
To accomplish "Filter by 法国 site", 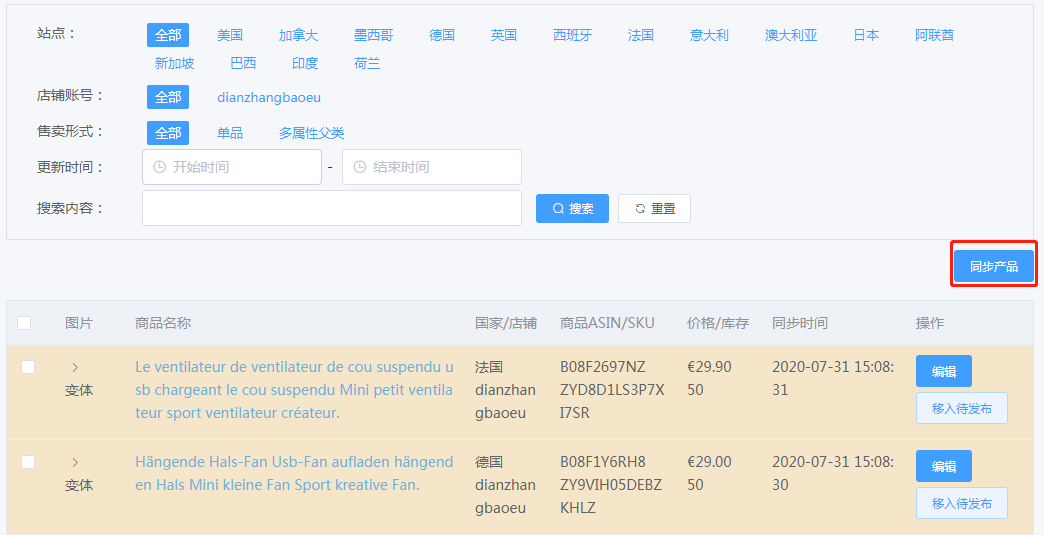I will (641, 35).
